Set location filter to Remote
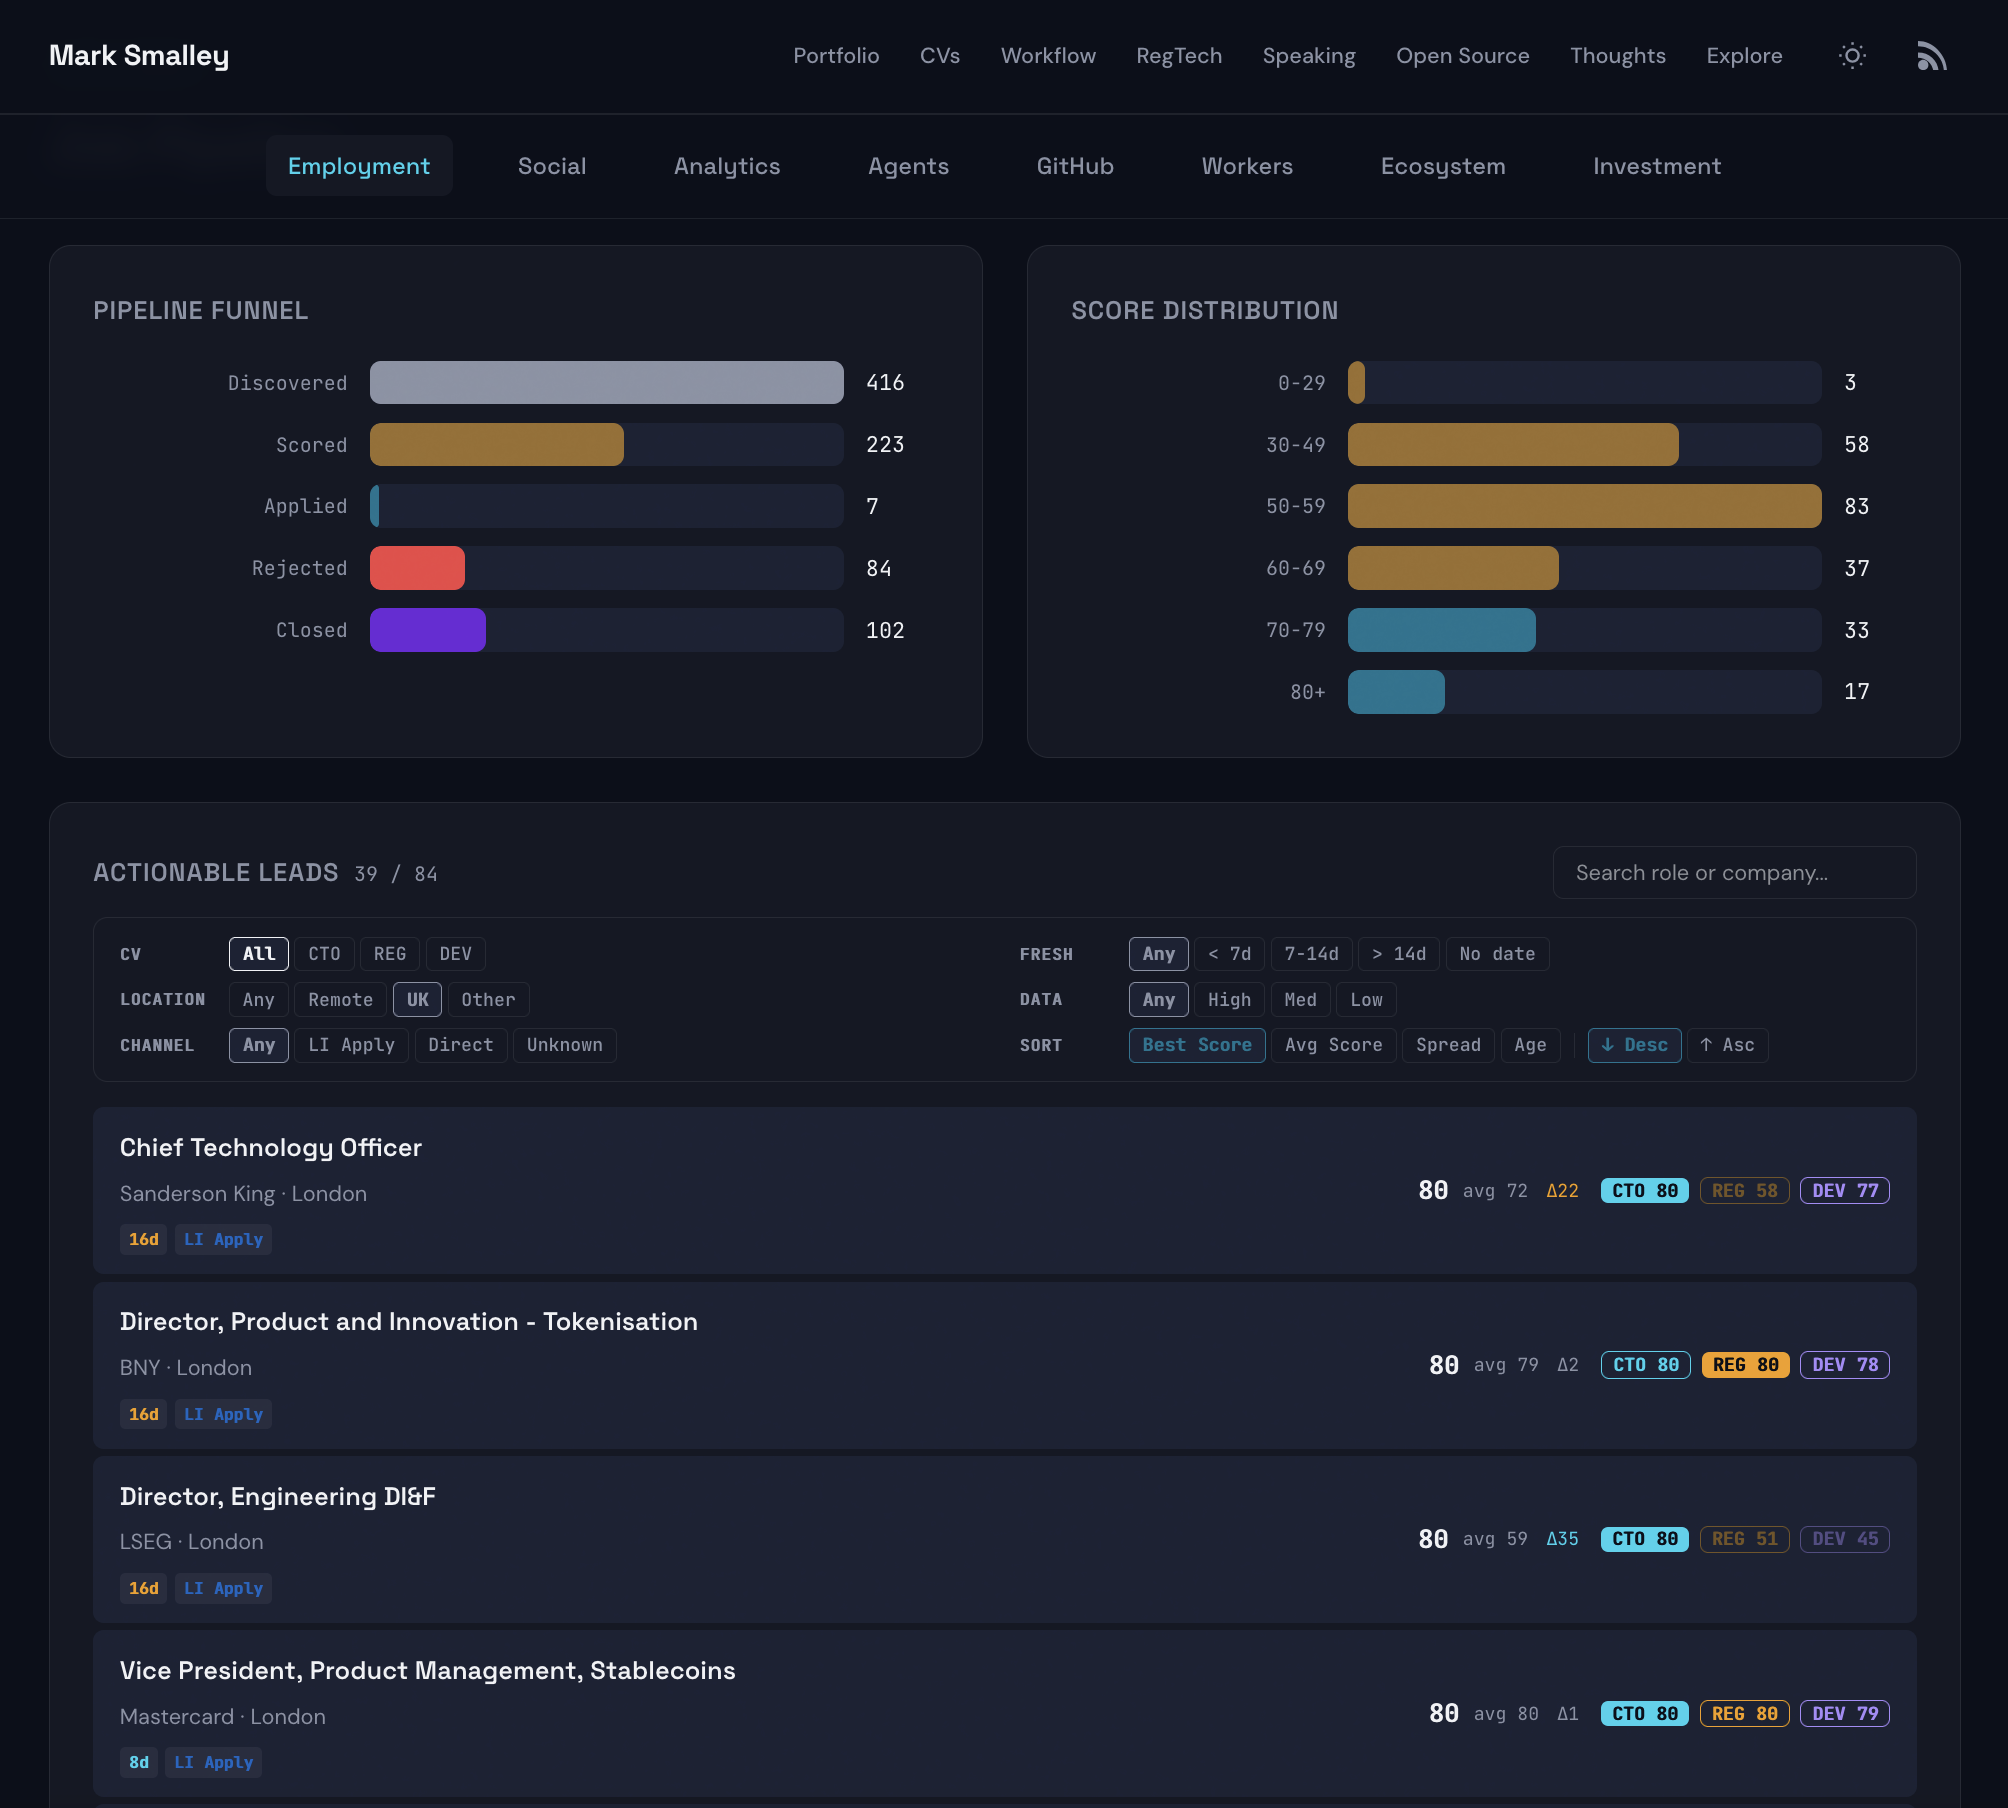The height and width of the screenshot is (1808, 2008). pos(341,1000)
